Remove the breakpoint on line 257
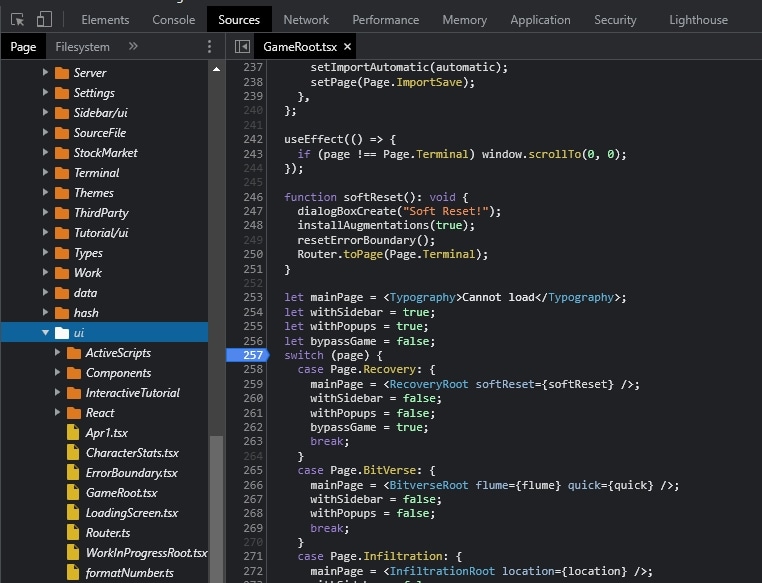762x583 pixels. 247,355
